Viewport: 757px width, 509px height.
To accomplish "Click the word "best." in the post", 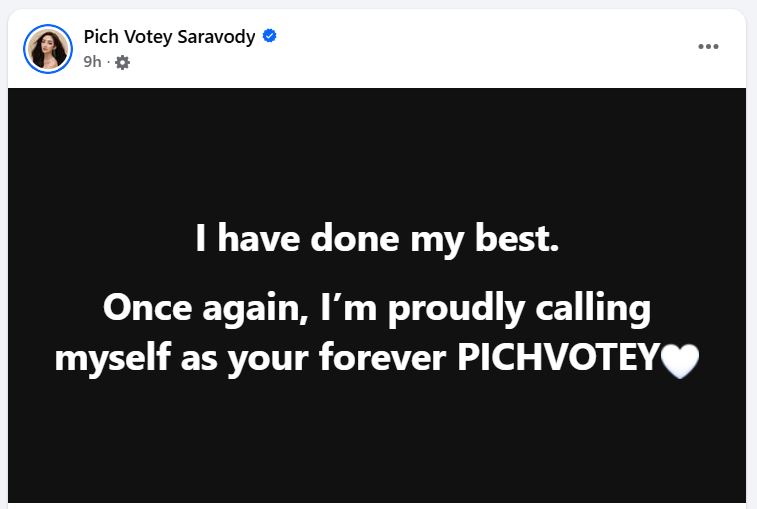I will pyautogui.click(x=517, y=238).
